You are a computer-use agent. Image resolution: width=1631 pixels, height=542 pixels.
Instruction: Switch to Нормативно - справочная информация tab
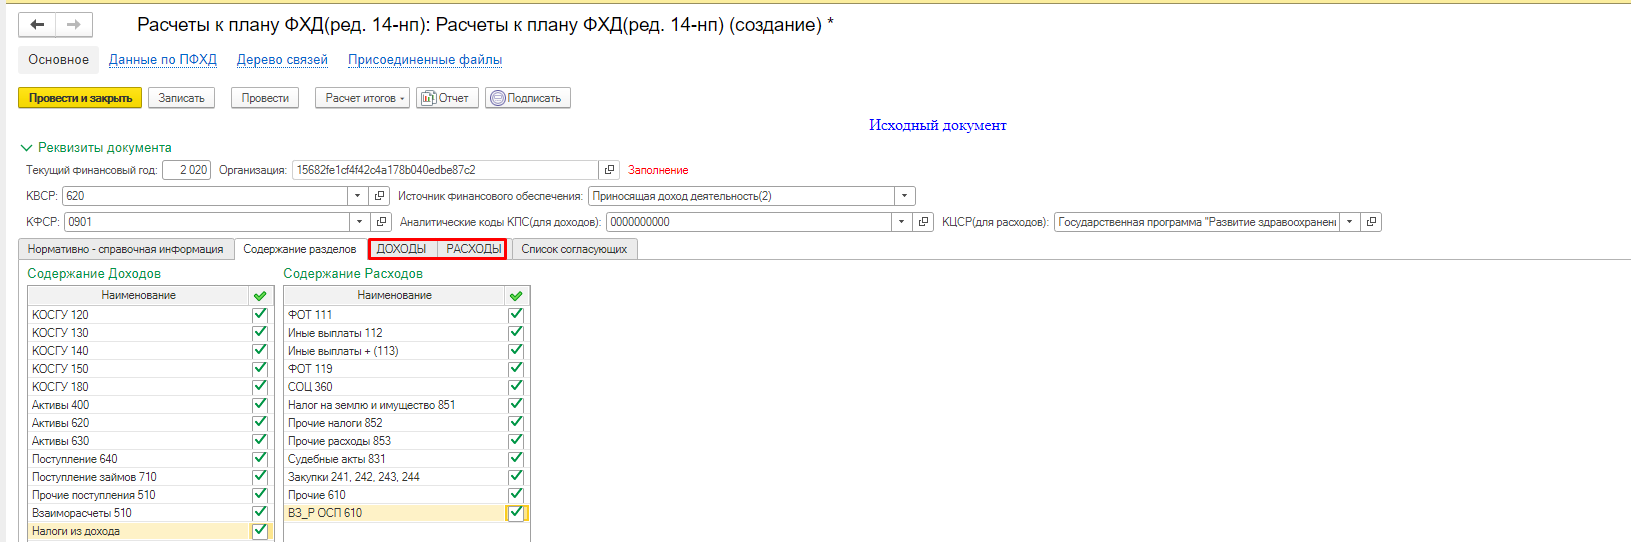click(x=126, y=249)
